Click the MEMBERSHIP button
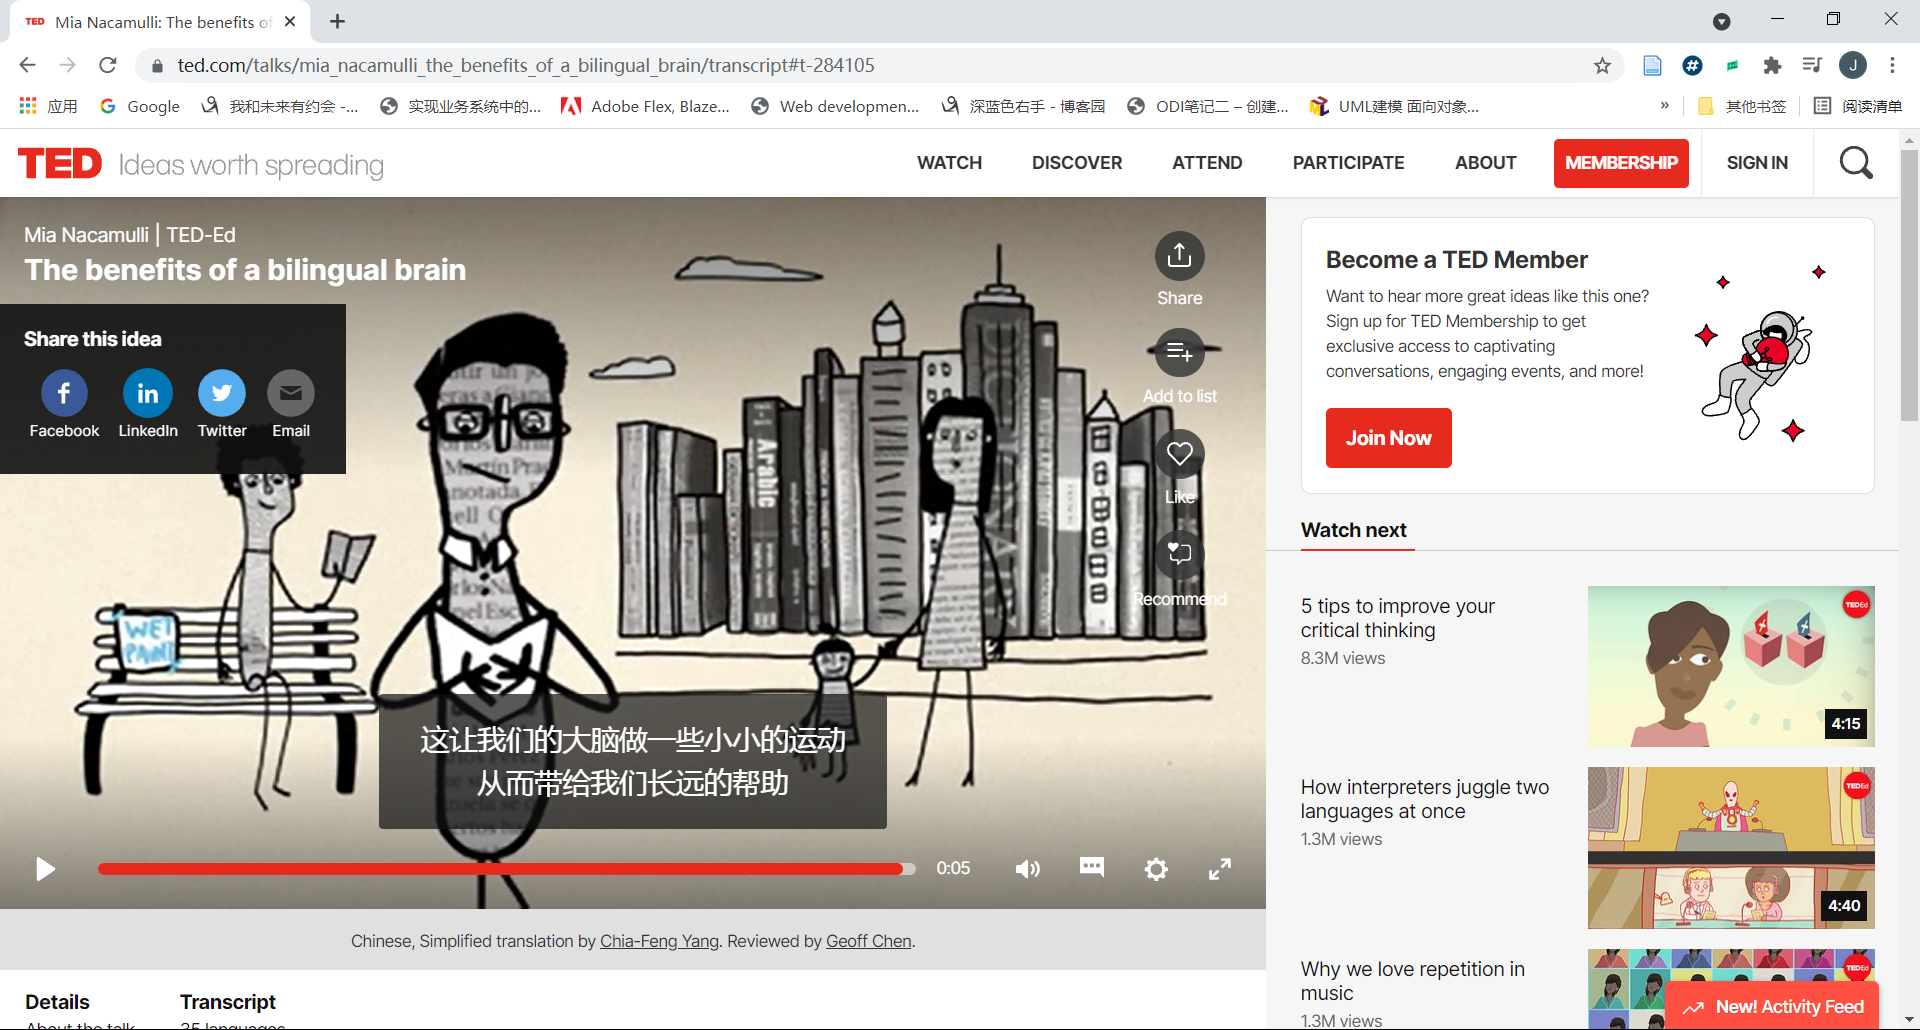Viewport: 1920px width, 1030px height. pyautogui.click(x=1621, y=163)
